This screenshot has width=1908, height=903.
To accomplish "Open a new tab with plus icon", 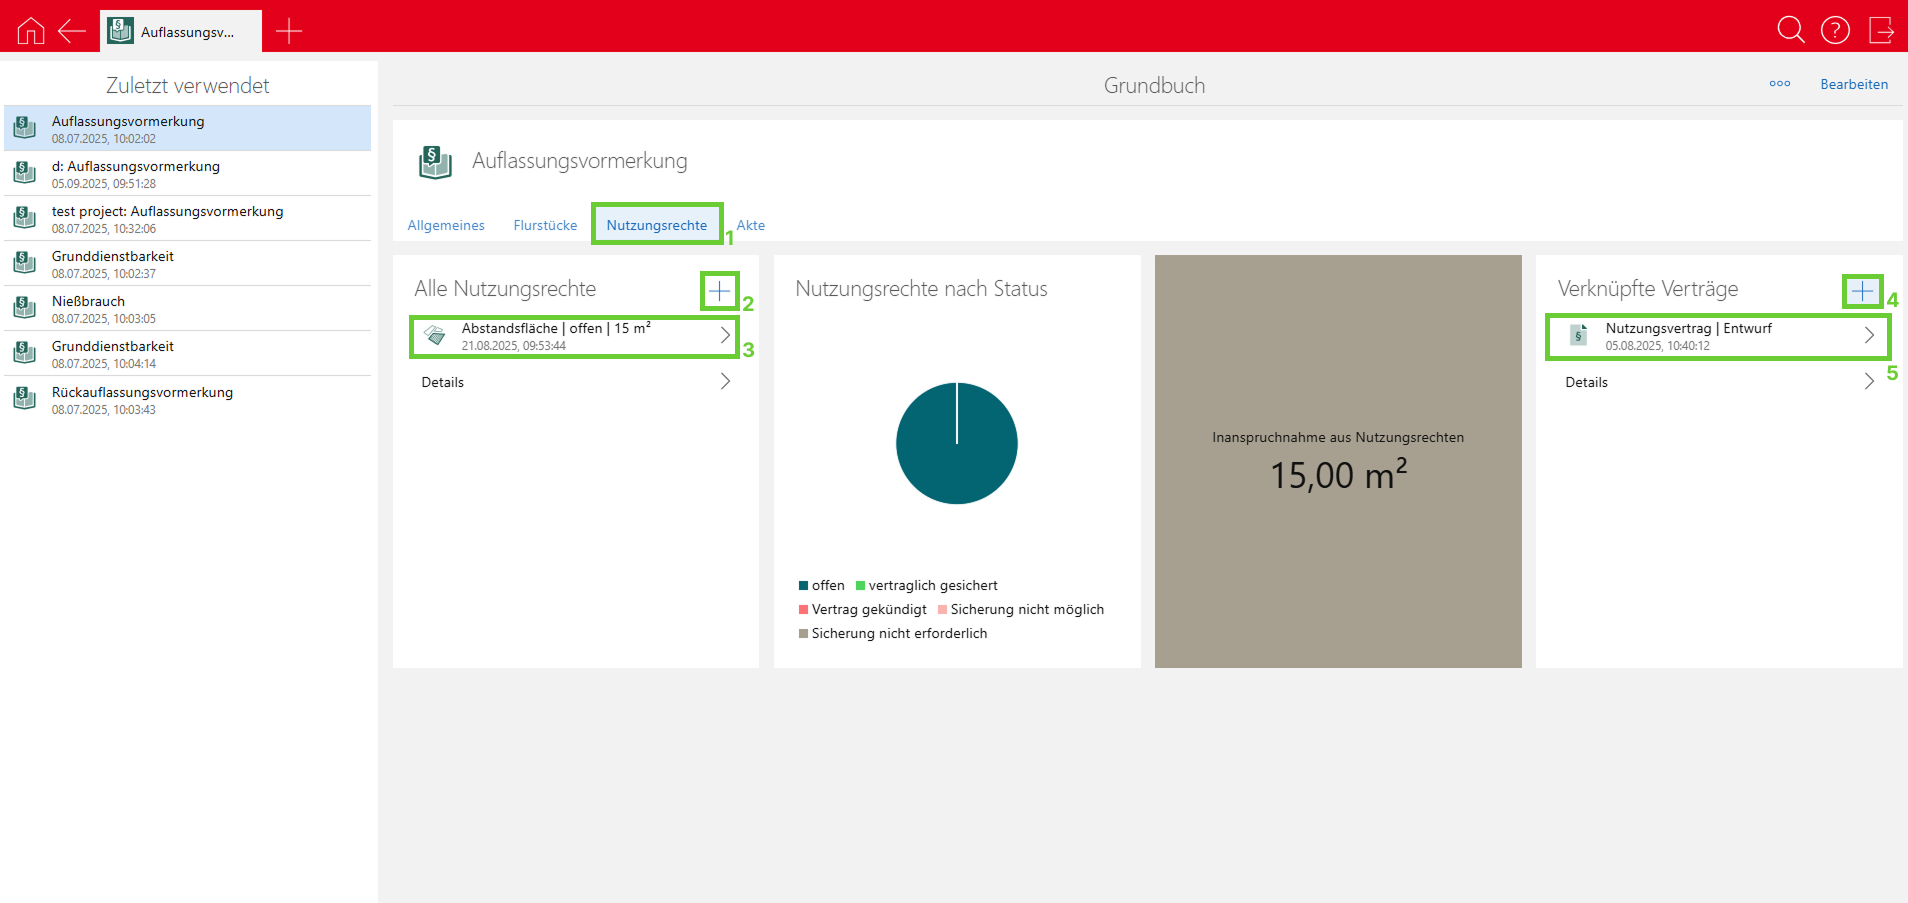I will (289, 31).
